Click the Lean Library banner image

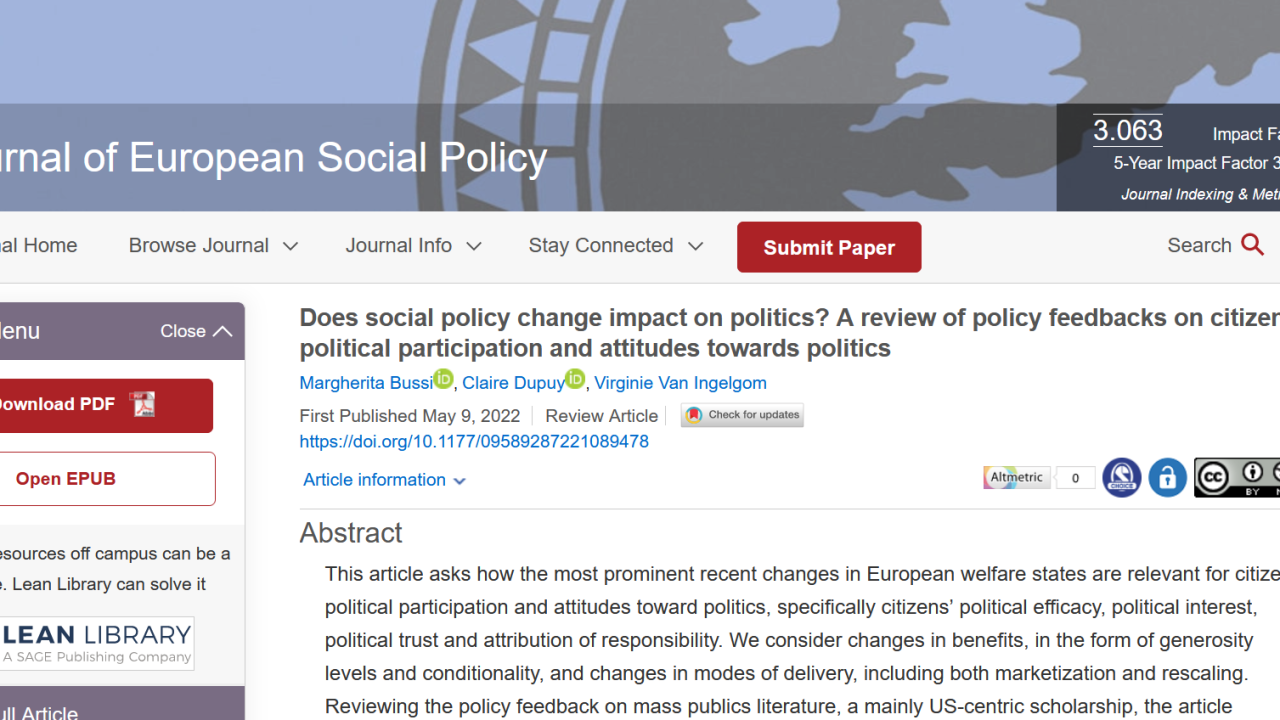[x=97, y=643]
